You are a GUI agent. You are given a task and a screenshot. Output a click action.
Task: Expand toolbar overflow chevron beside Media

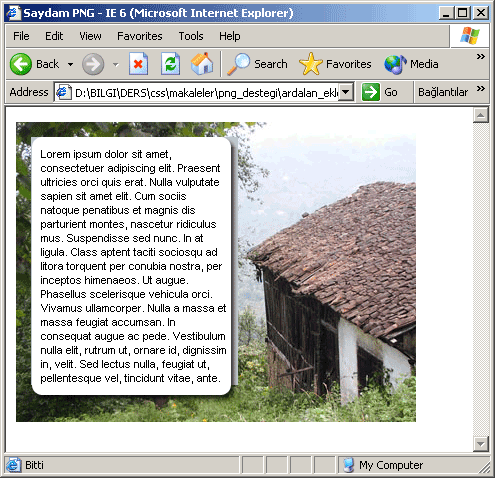point(480,56)
